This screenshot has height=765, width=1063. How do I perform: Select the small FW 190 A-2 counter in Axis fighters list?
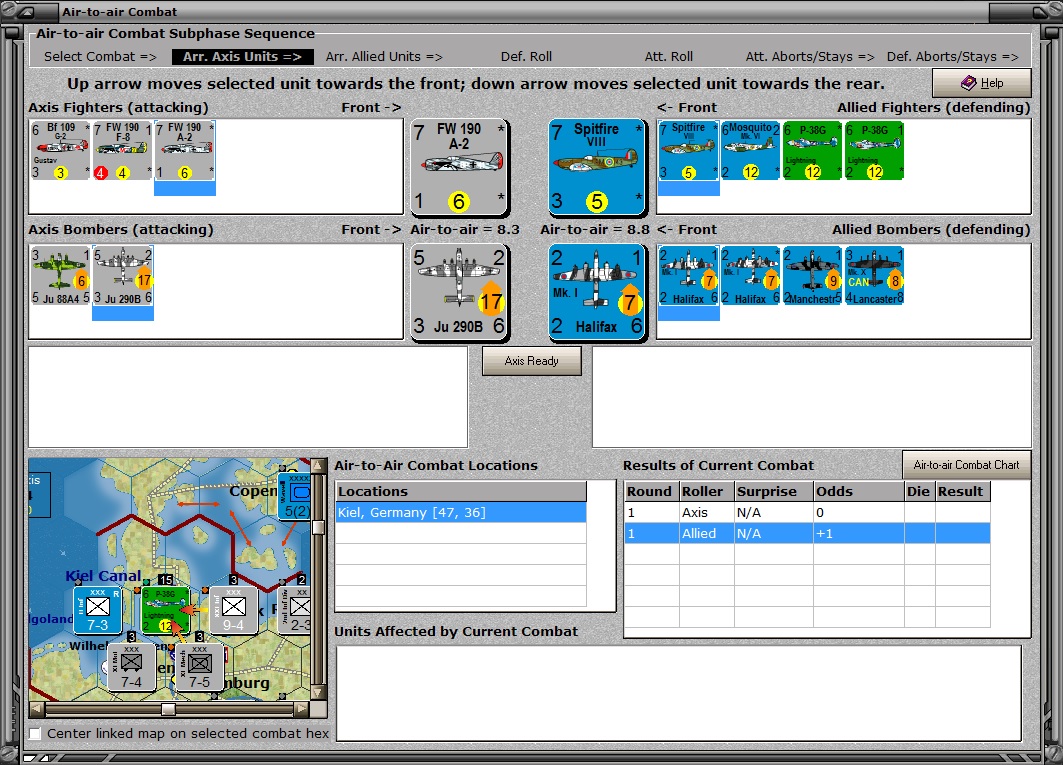click(x=184, y=151)
